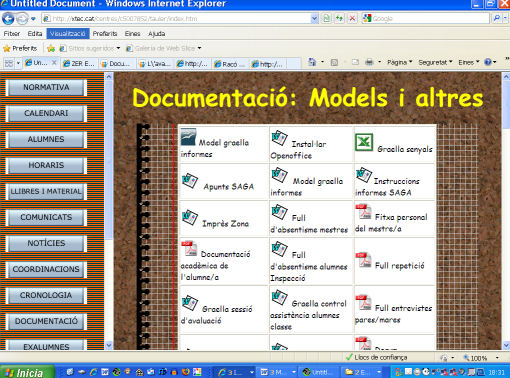Open the address bar history dropdown arrow
This screenshot has height=378, width=510.
coord(314,19)
